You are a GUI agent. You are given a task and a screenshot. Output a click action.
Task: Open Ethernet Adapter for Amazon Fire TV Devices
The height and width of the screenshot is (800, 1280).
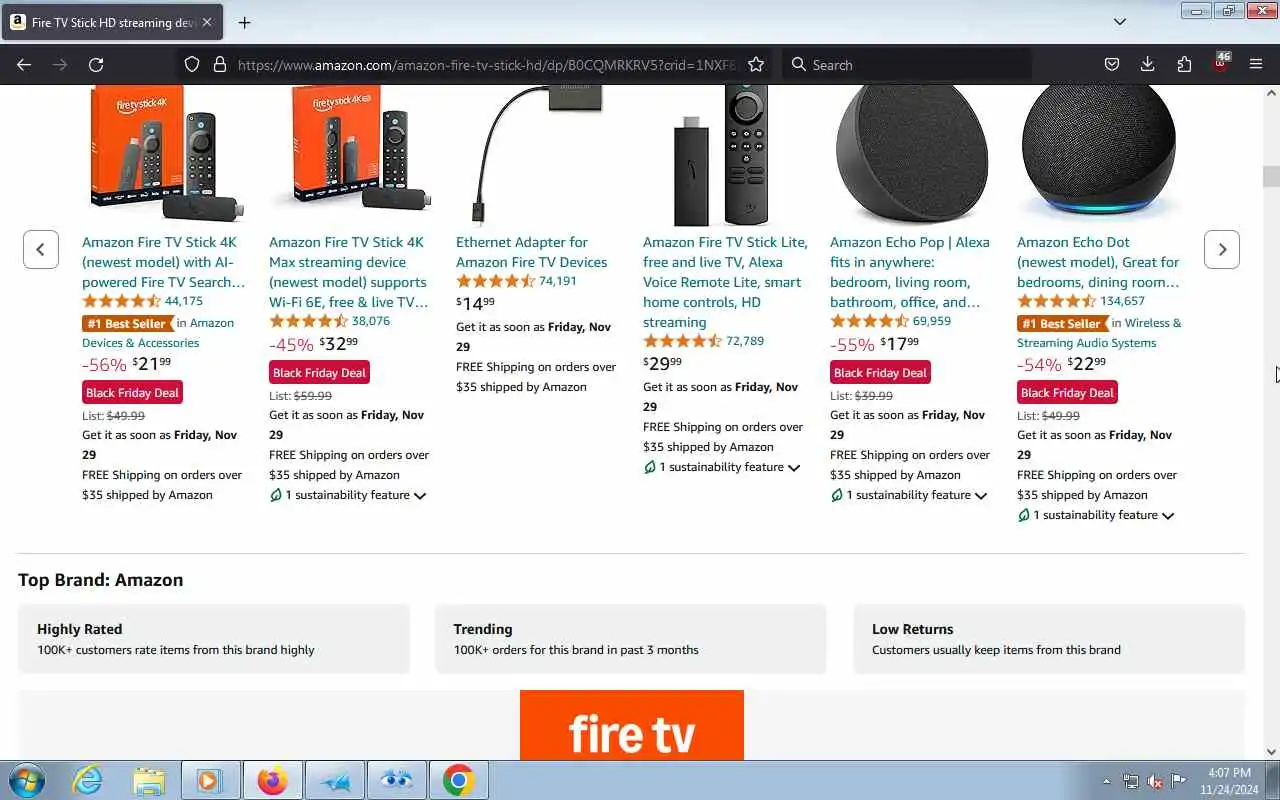pos(531,252)
